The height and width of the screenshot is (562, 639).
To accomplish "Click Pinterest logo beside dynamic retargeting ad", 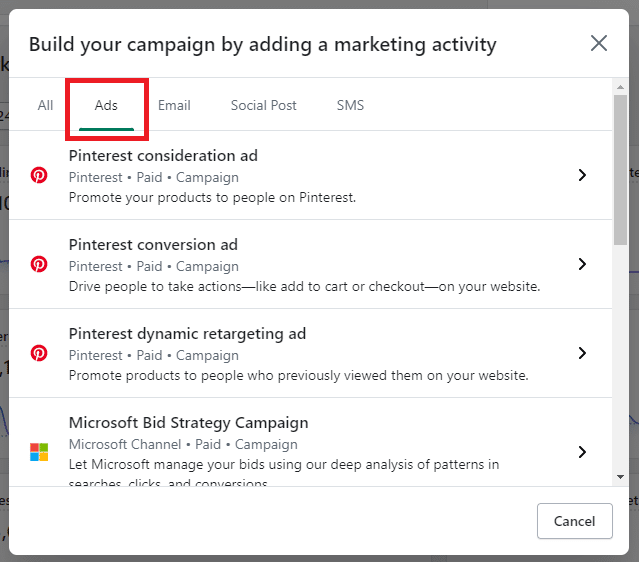I will [x=39, y=353].
